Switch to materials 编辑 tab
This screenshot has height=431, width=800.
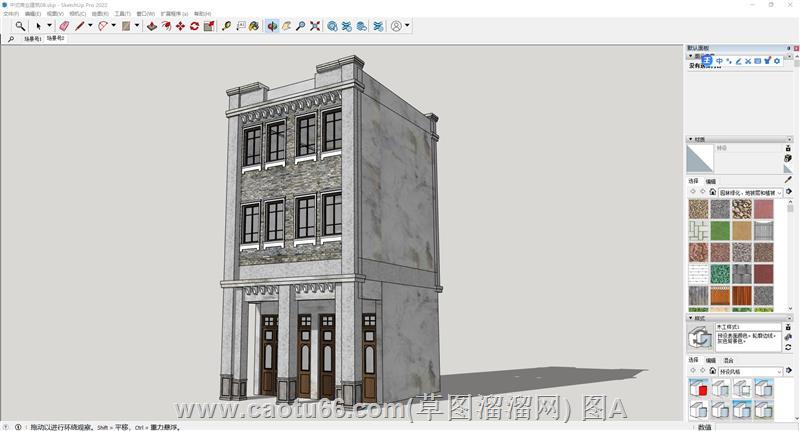711,181
